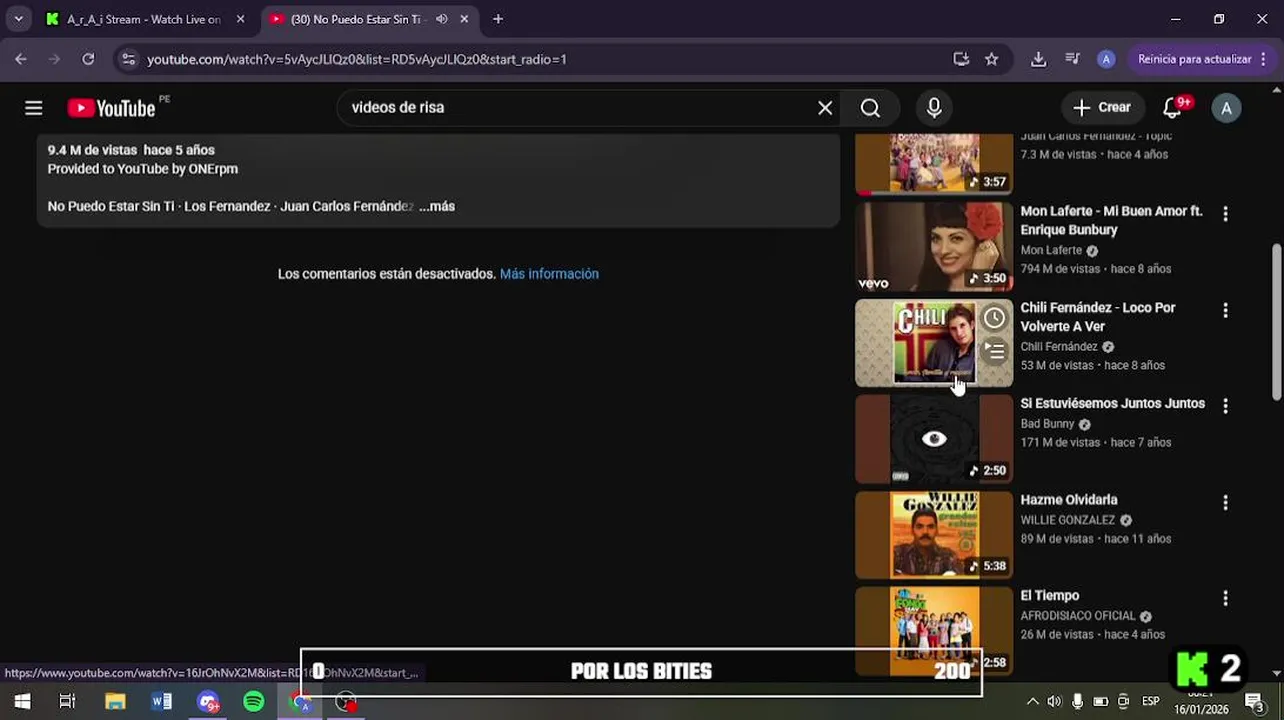Open WILLIE GONZALEZ channel name
This screenshot has height=720, width=1284.
click(1067, 520)
